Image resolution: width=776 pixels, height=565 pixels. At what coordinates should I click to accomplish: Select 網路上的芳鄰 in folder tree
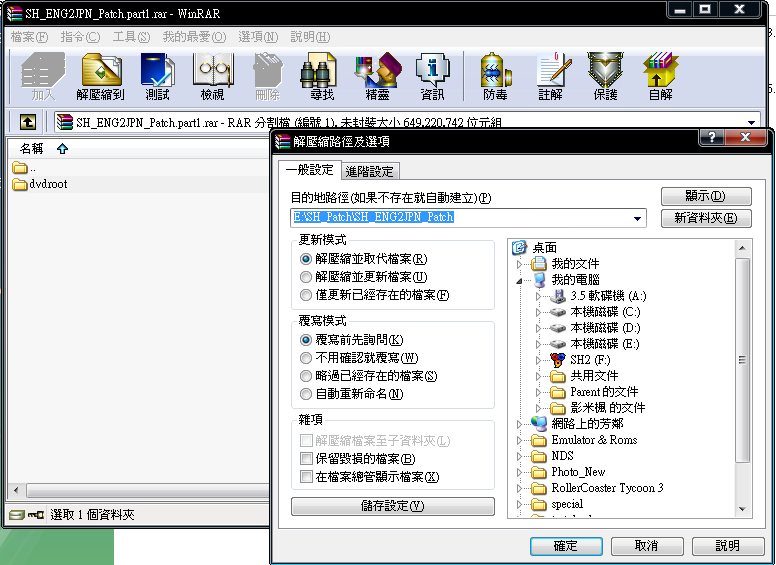click(x=577, y=424)
